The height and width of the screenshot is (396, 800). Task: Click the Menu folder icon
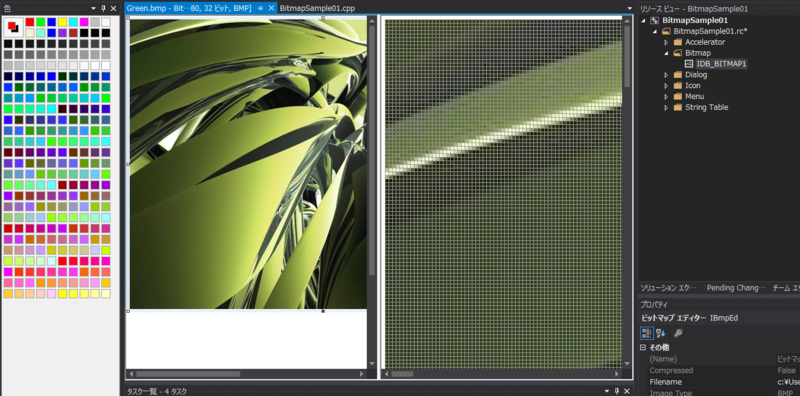pyautogui.click(x=678, y=96)
